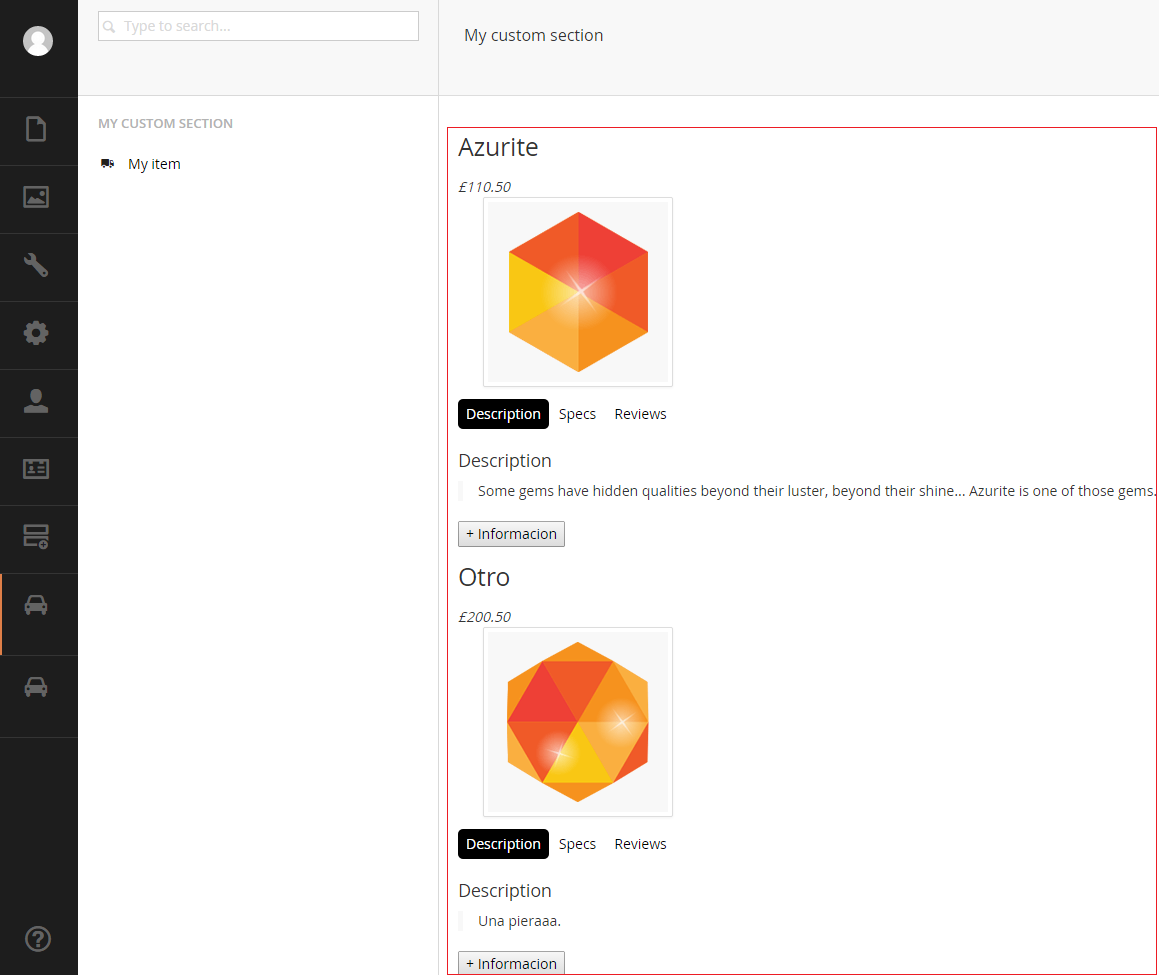Viewport: 1159px width, 975px height.
Task: Click the £110.50 price
Action: tap(485, 187)
